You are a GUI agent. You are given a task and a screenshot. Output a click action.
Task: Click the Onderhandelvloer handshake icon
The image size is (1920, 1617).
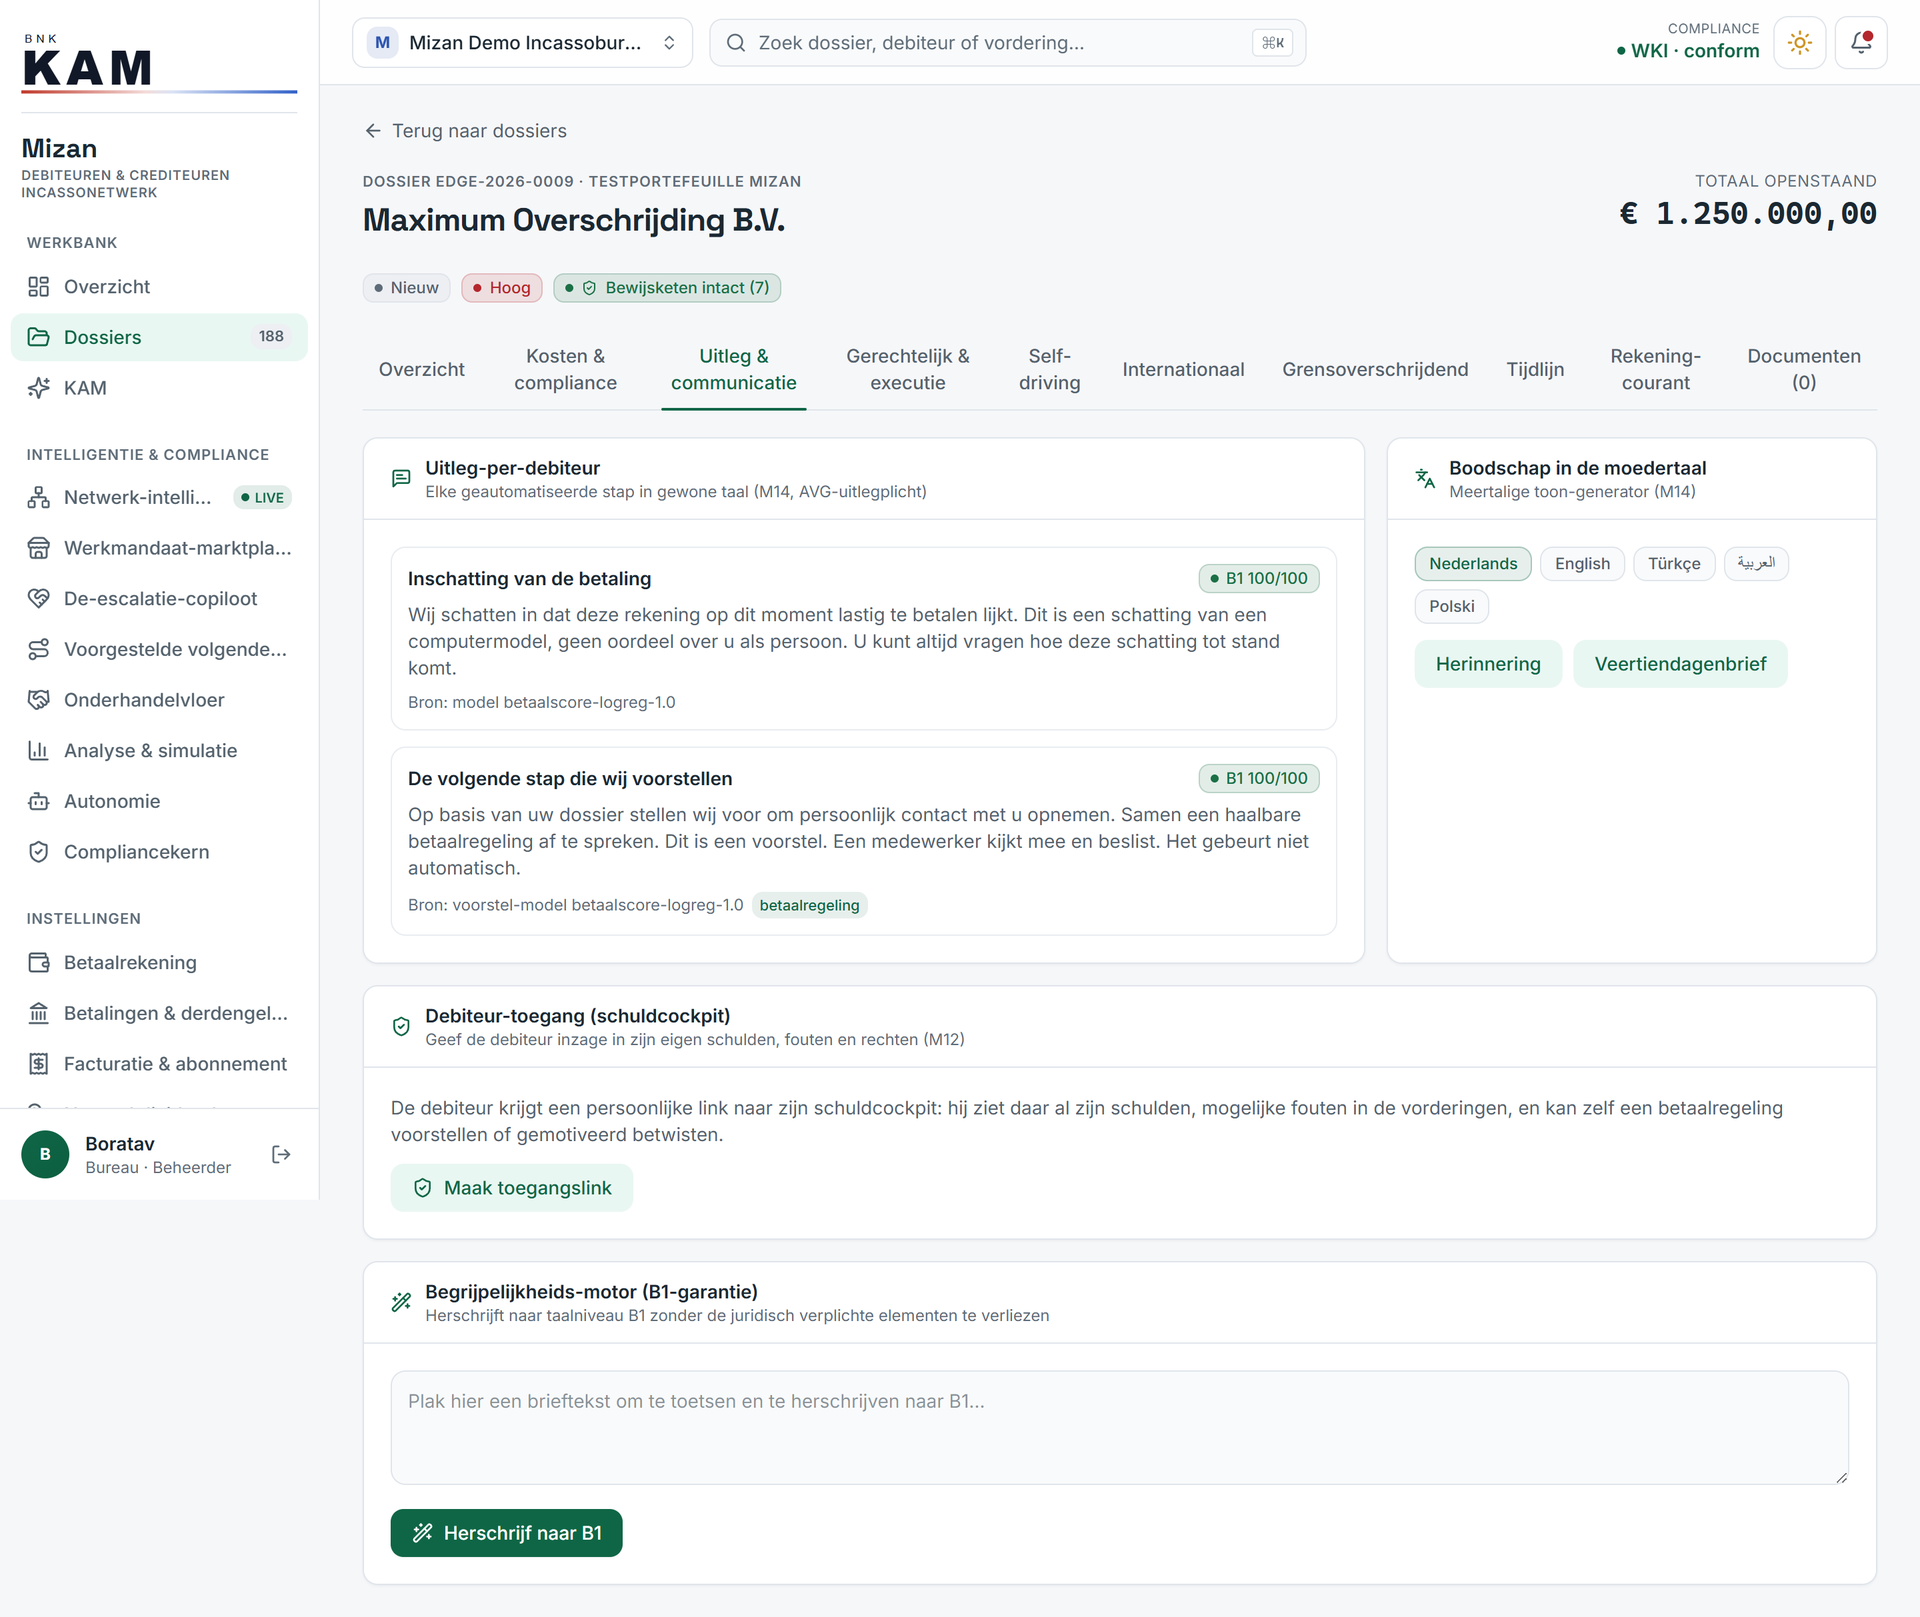38,700
